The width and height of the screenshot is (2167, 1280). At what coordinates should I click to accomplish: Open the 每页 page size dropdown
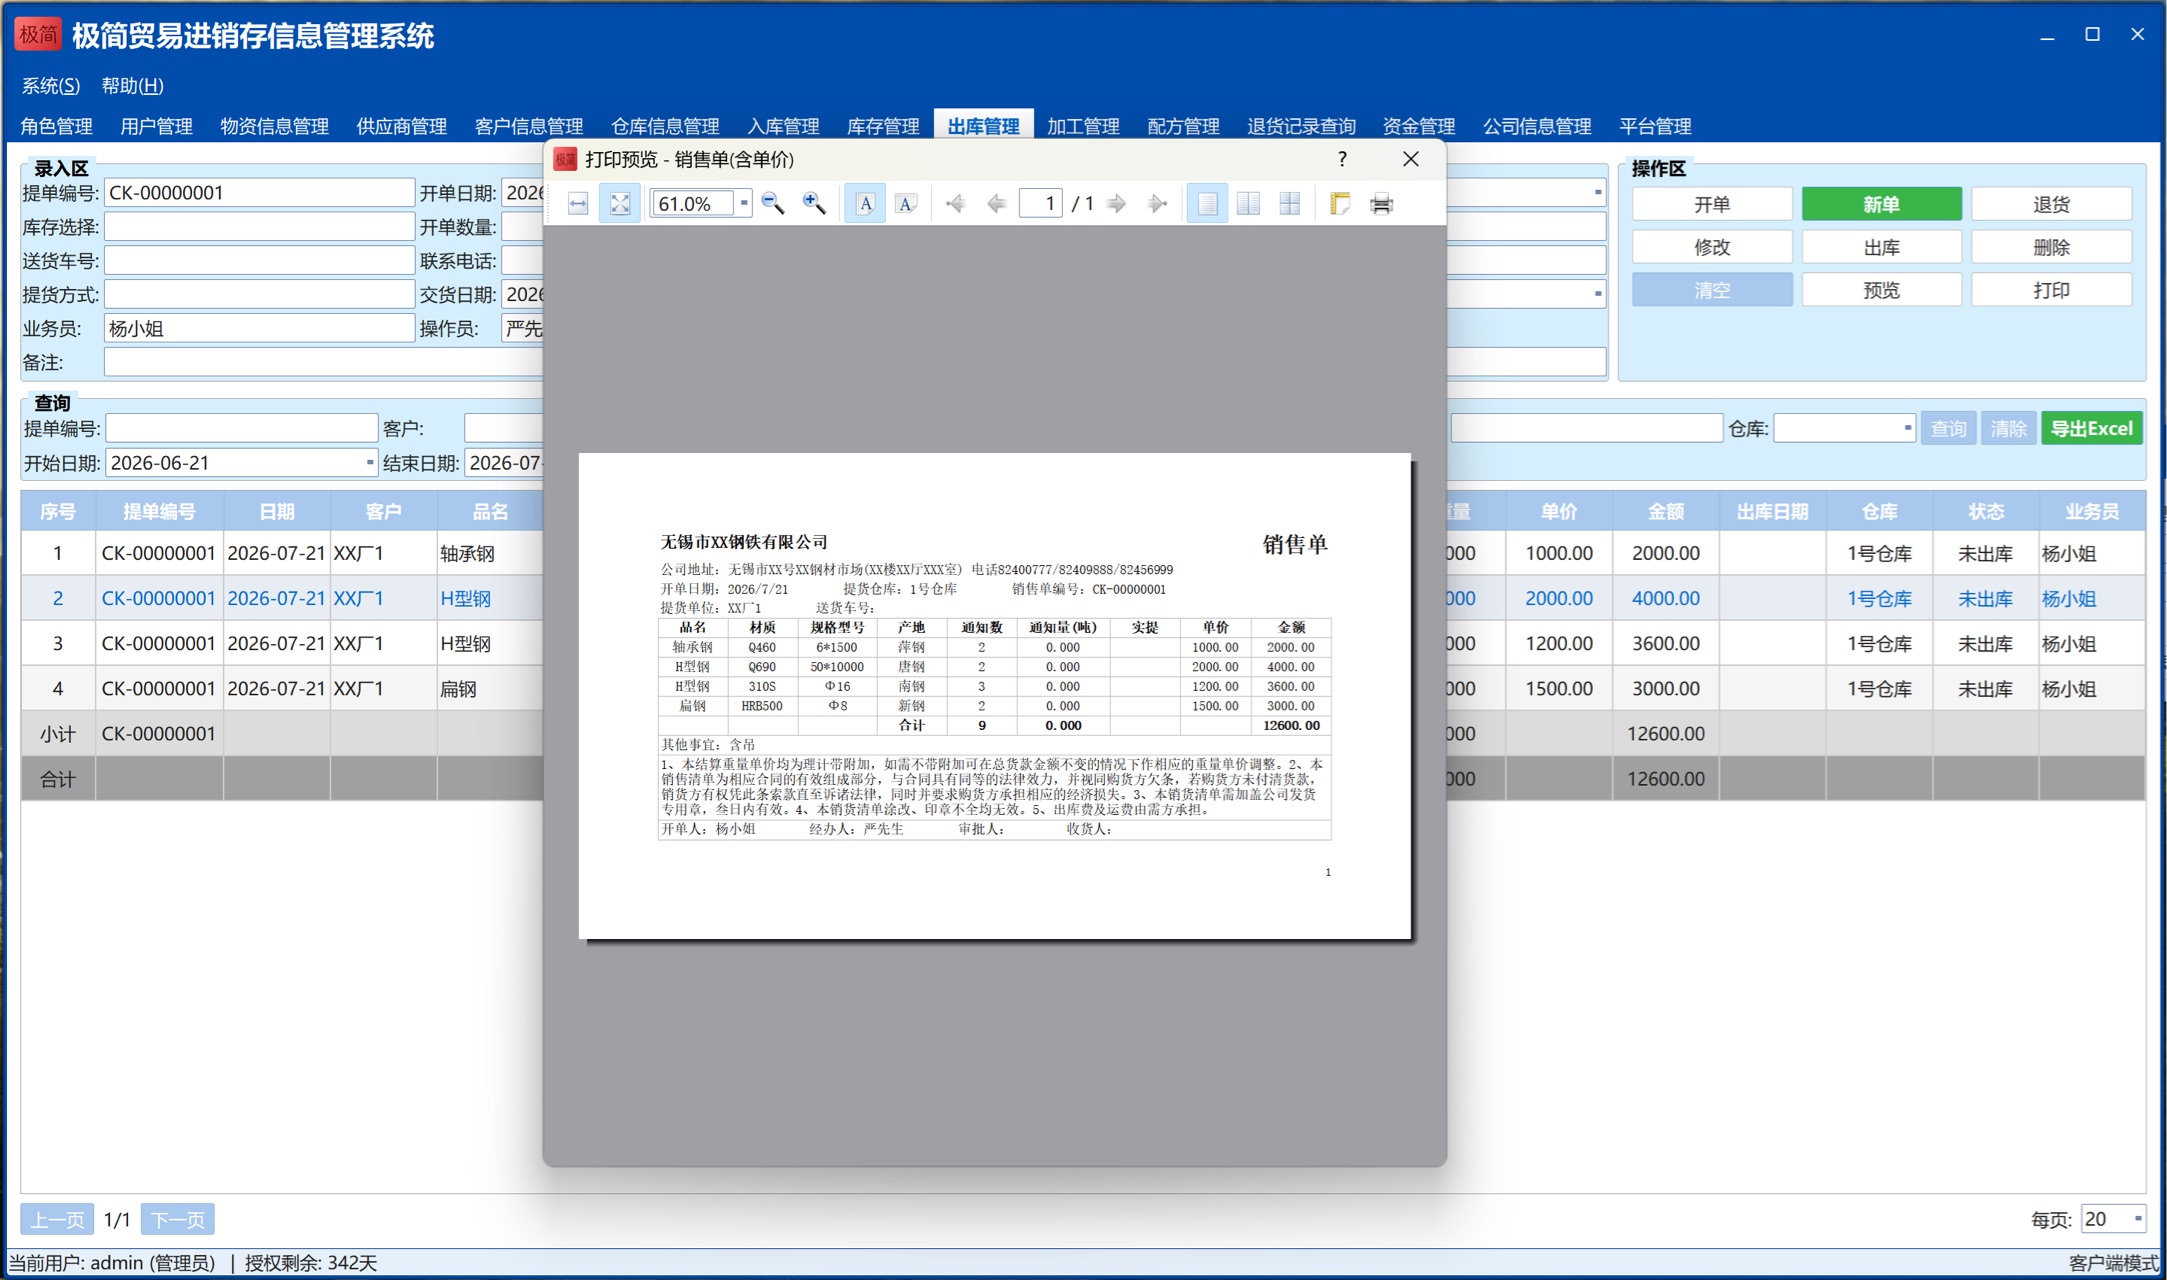pos(2138,1219)
